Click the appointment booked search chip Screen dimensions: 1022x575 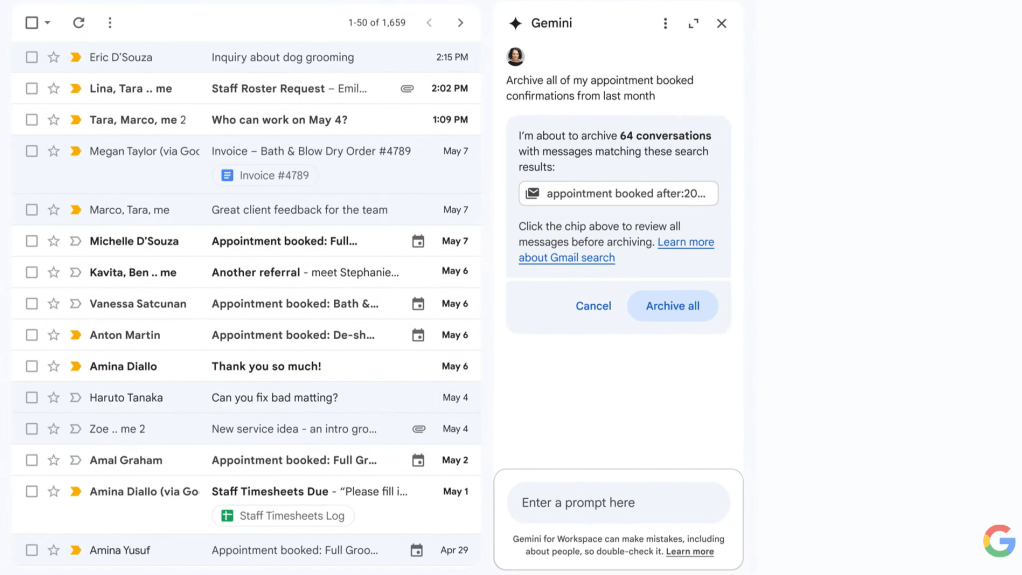click(x=618, y=194)
